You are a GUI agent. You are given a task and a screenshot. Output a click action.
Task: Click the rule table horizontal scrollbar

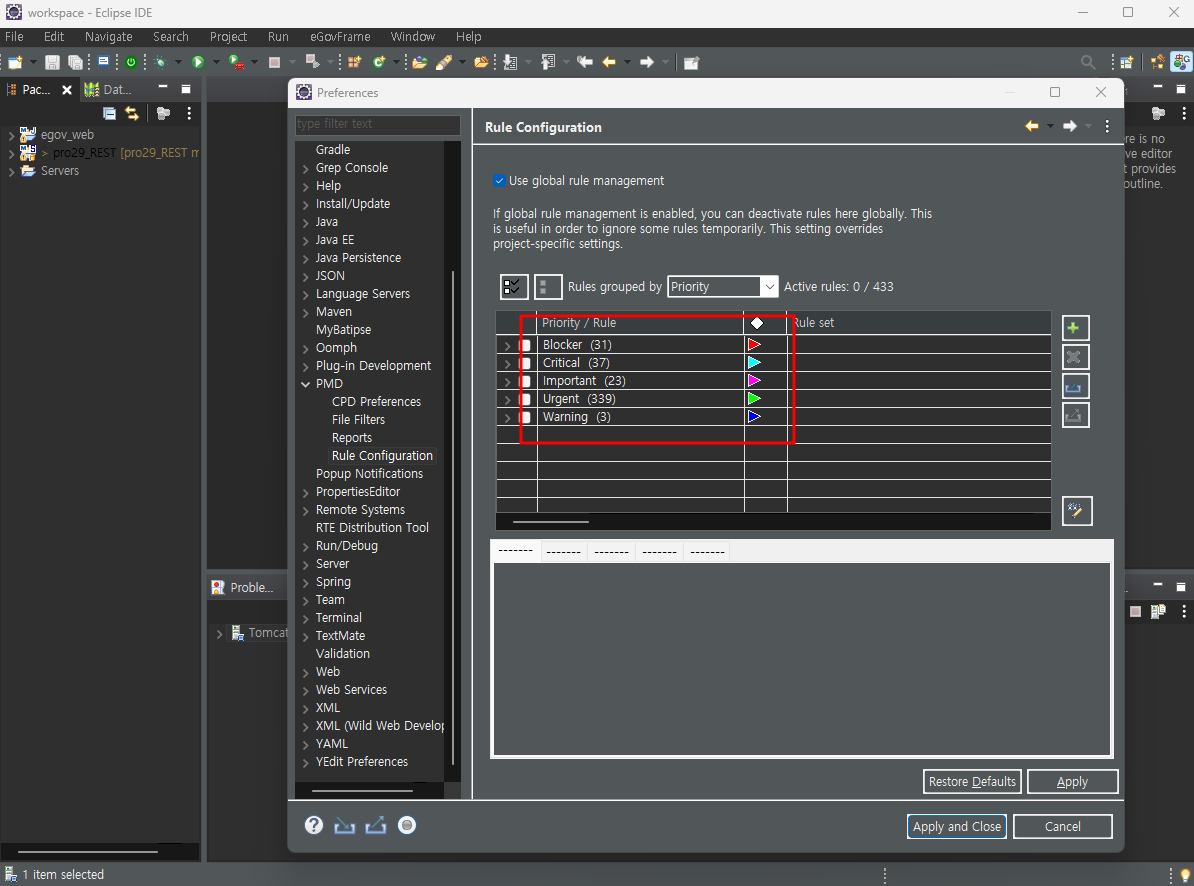[x=551, y=522]
